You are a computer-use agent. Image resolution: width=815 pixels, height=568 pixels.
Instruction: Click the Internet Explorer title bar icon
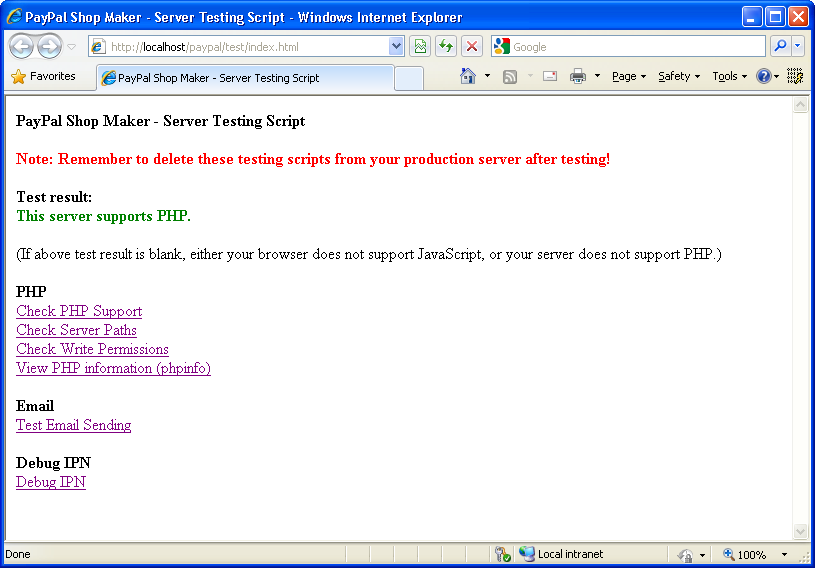tap(14, 17)
